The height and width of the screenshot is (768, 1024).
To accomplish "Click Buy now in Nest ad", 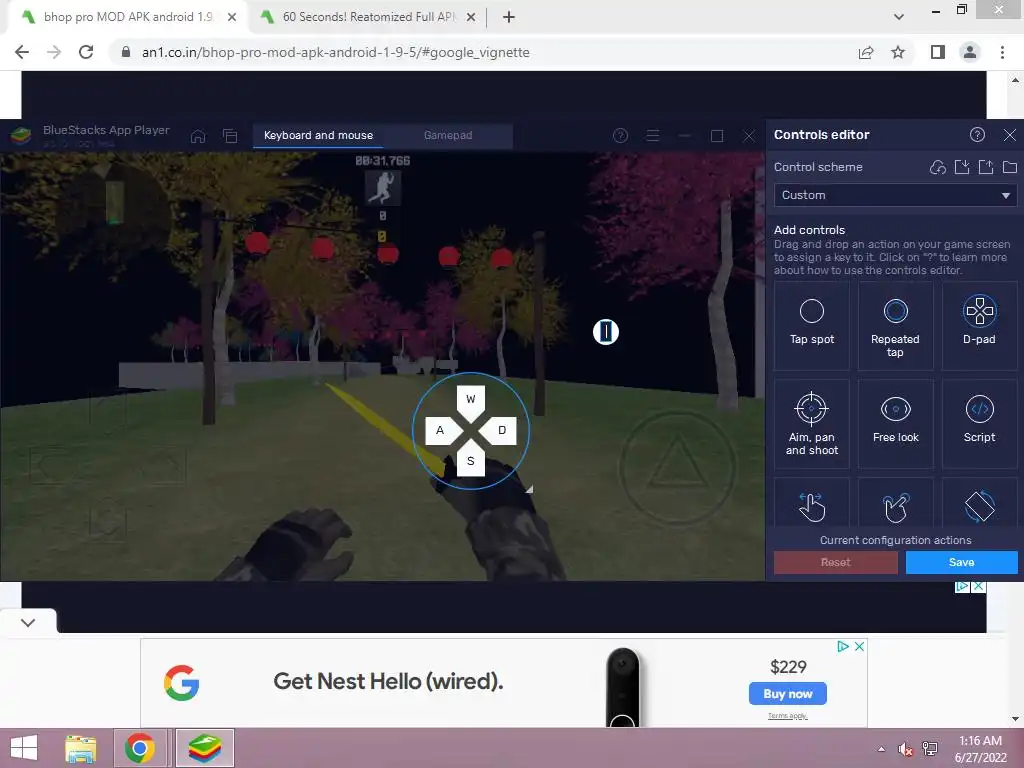I will tap(788, 694).
